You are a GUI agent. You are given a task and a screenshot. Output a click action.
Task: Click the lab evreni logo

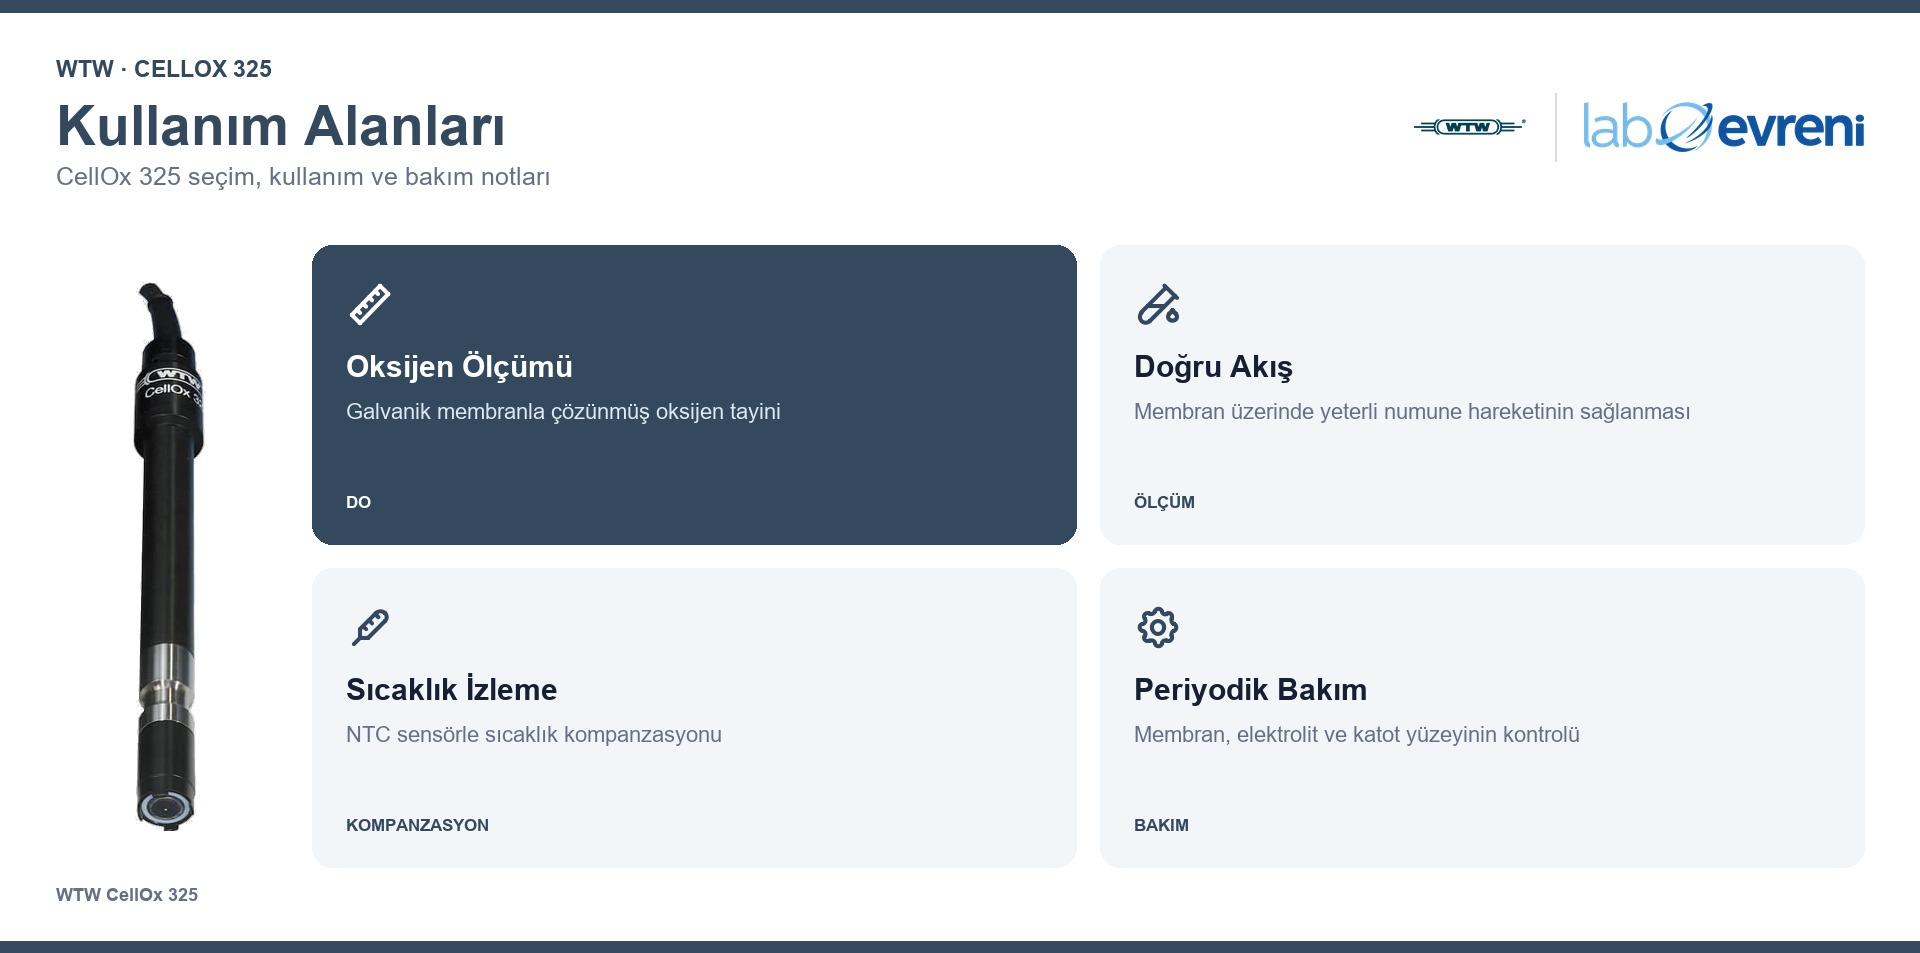(x=1723, y=127)
